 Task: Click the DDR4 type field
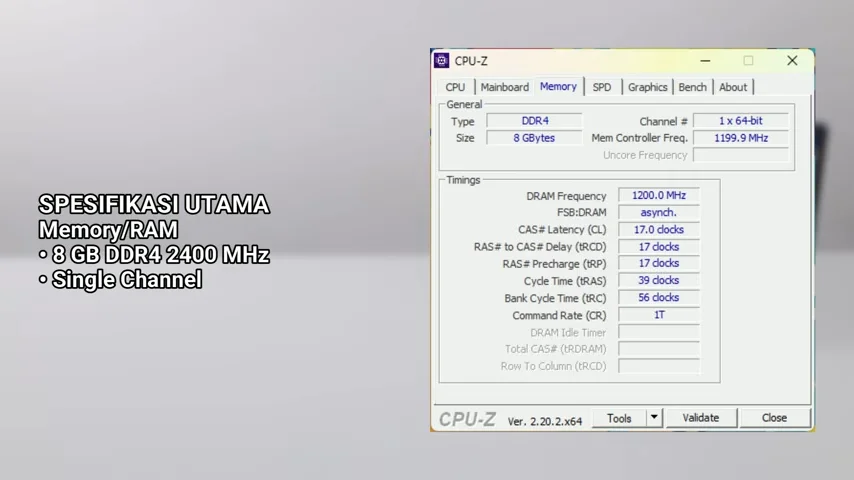pos(534,121)
